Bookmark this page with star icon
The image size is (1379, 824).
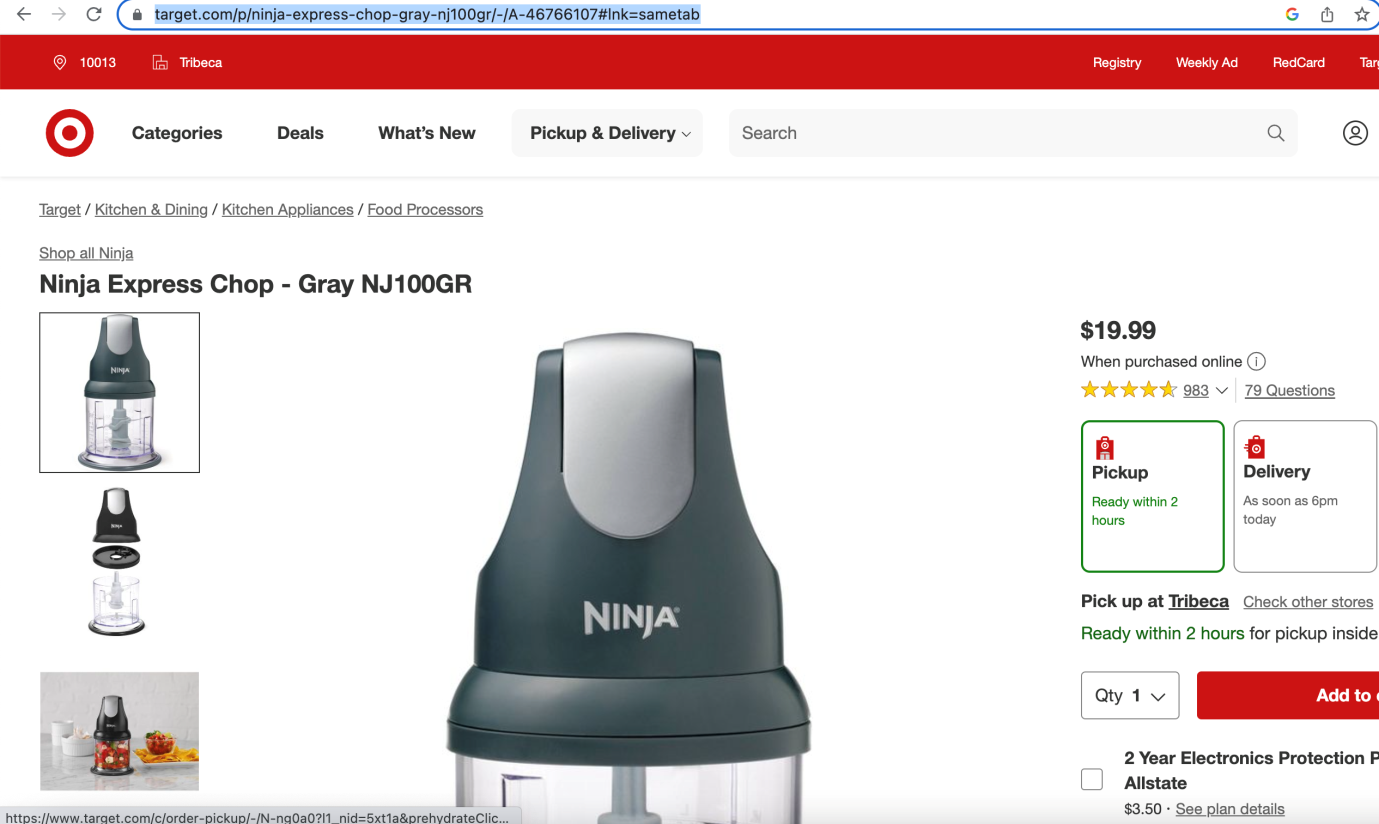click(1361, 14)
